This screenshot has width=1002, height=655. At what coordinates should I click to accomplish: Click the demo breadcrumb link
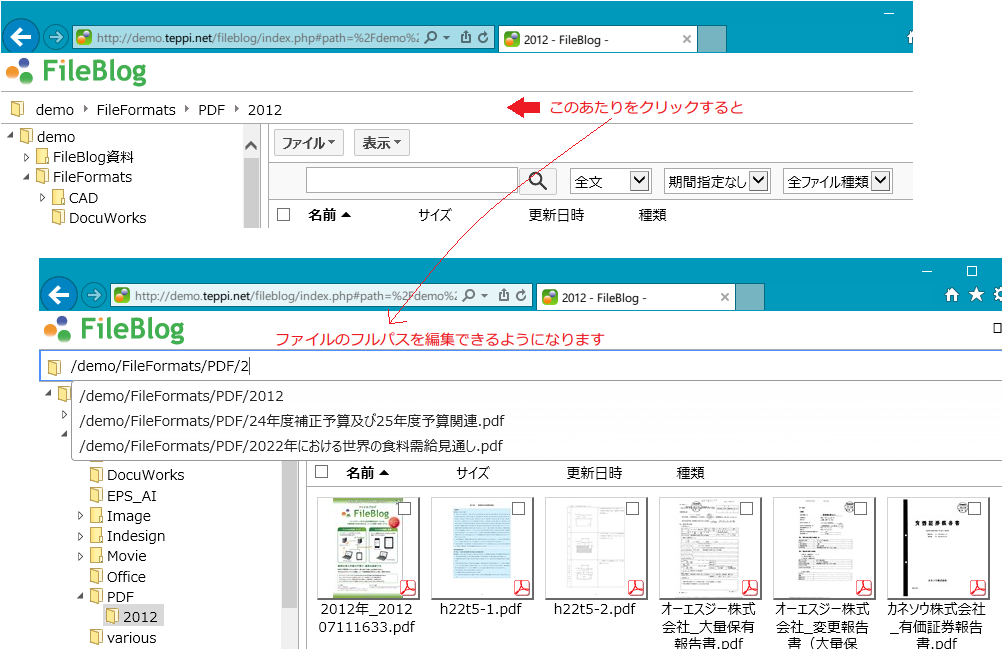[55, 110]
